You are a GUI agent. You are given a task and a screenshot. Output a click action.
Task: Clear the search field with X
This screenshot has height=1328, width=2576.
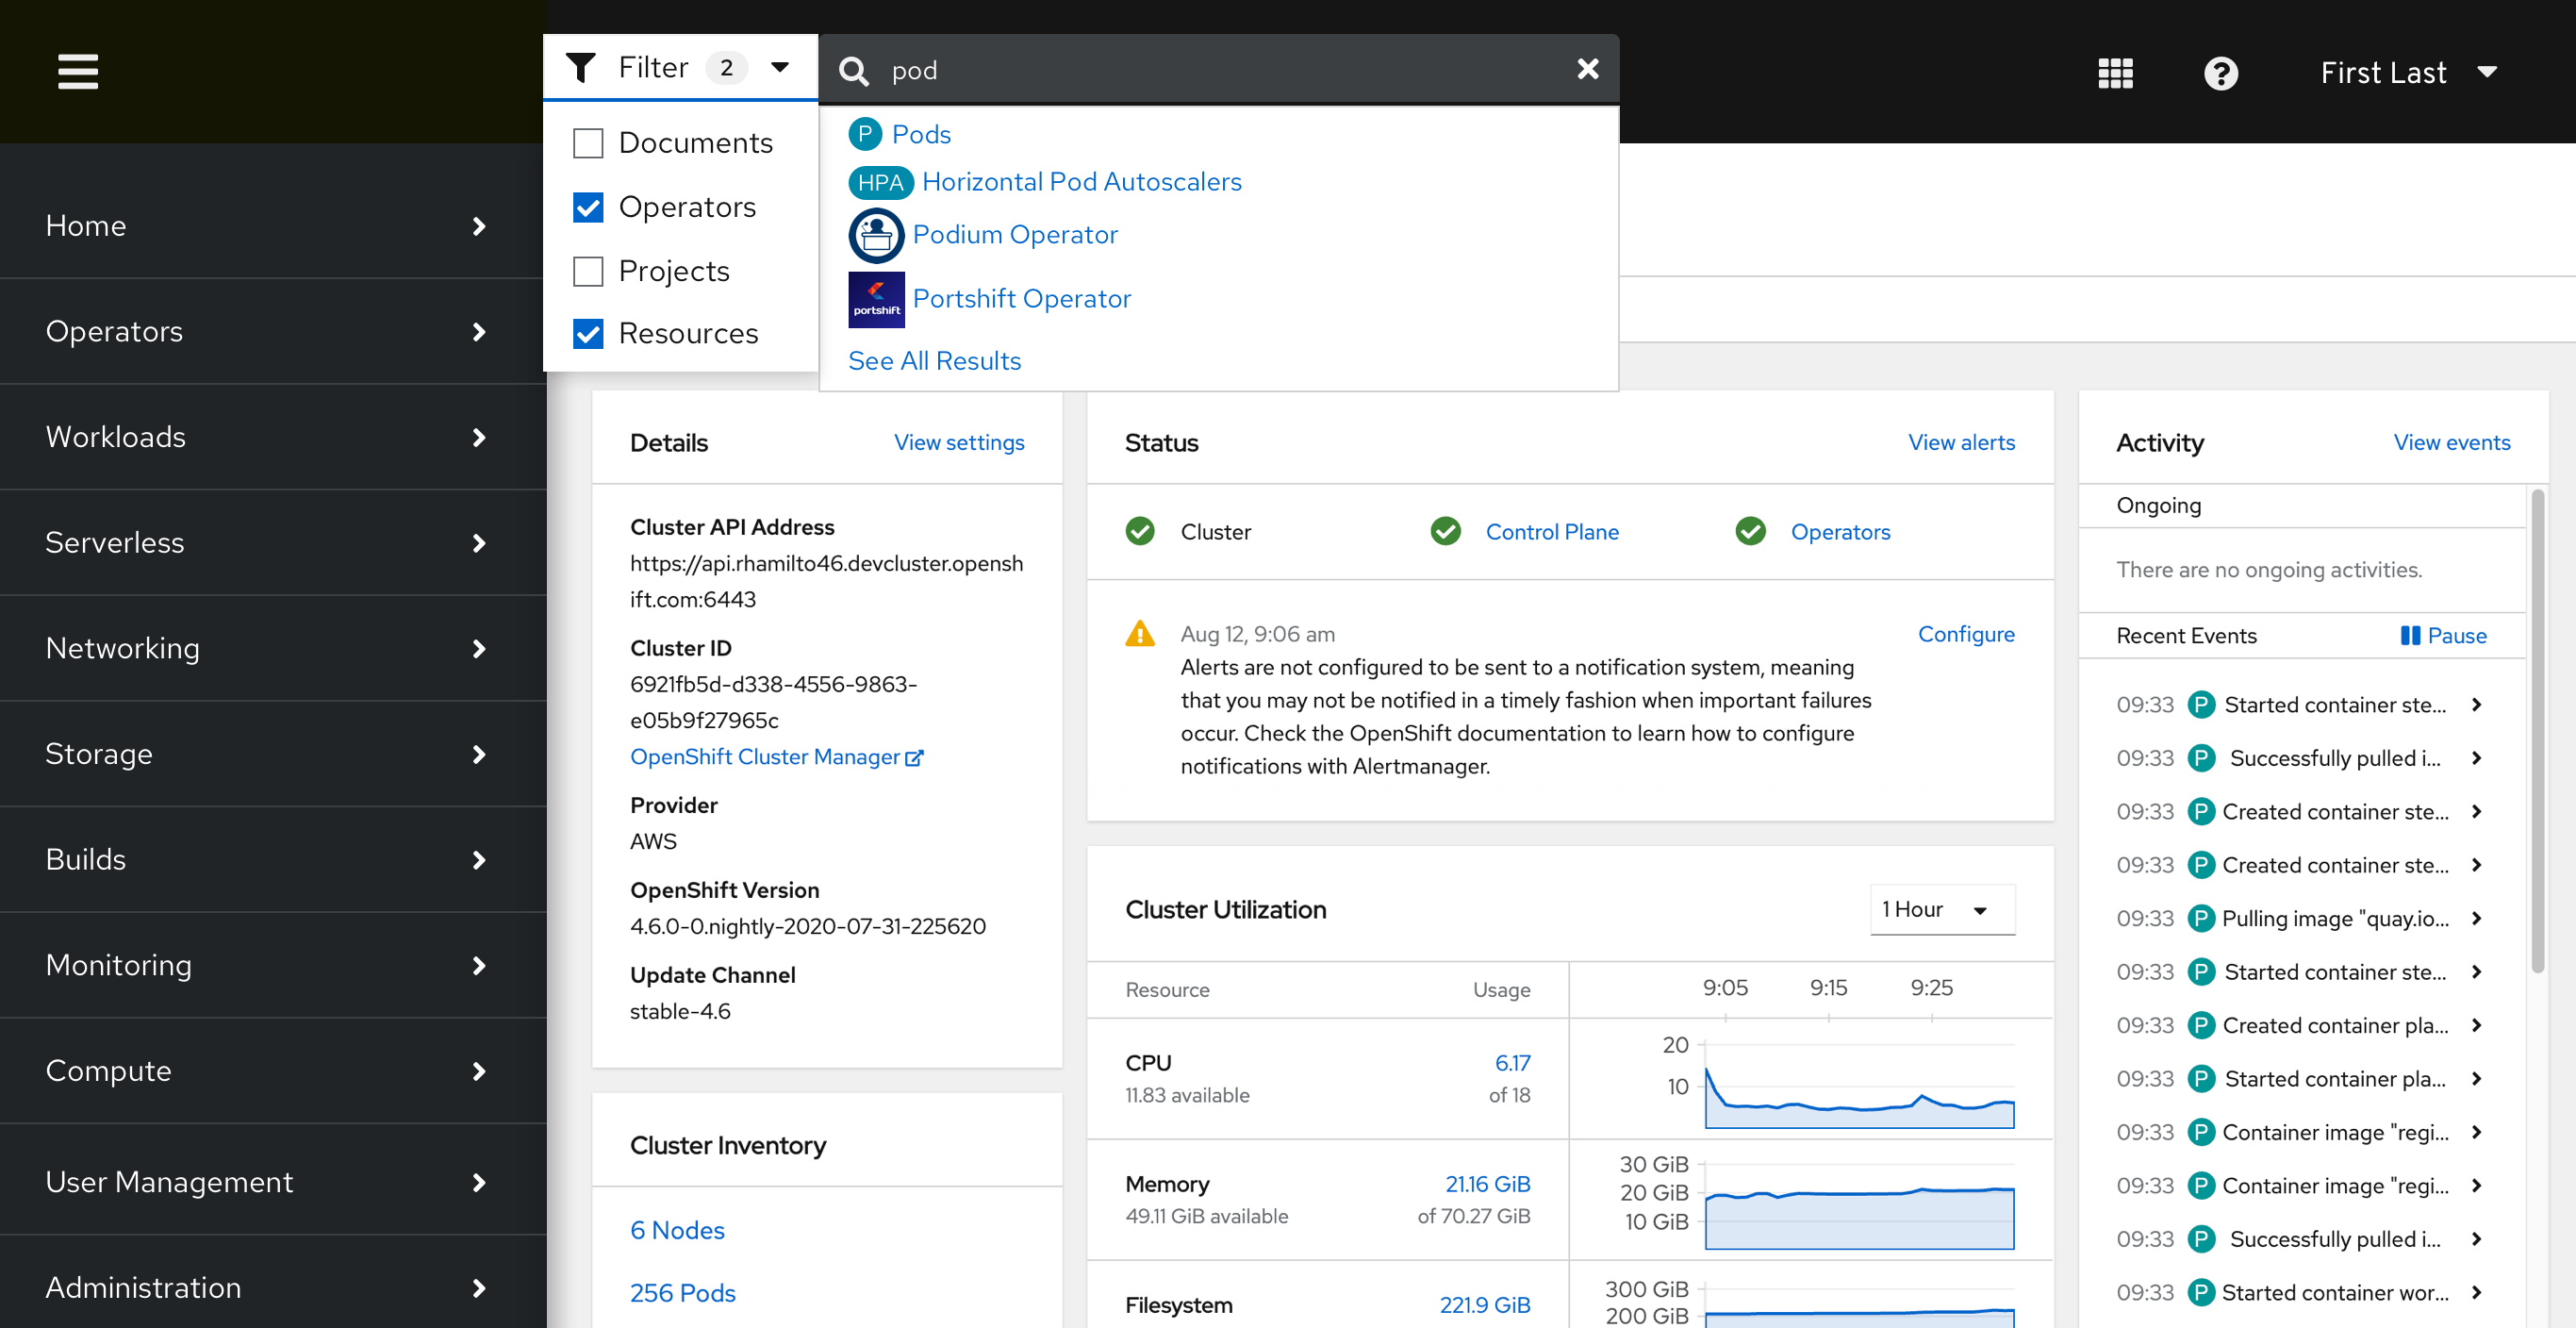[1587, 69]
